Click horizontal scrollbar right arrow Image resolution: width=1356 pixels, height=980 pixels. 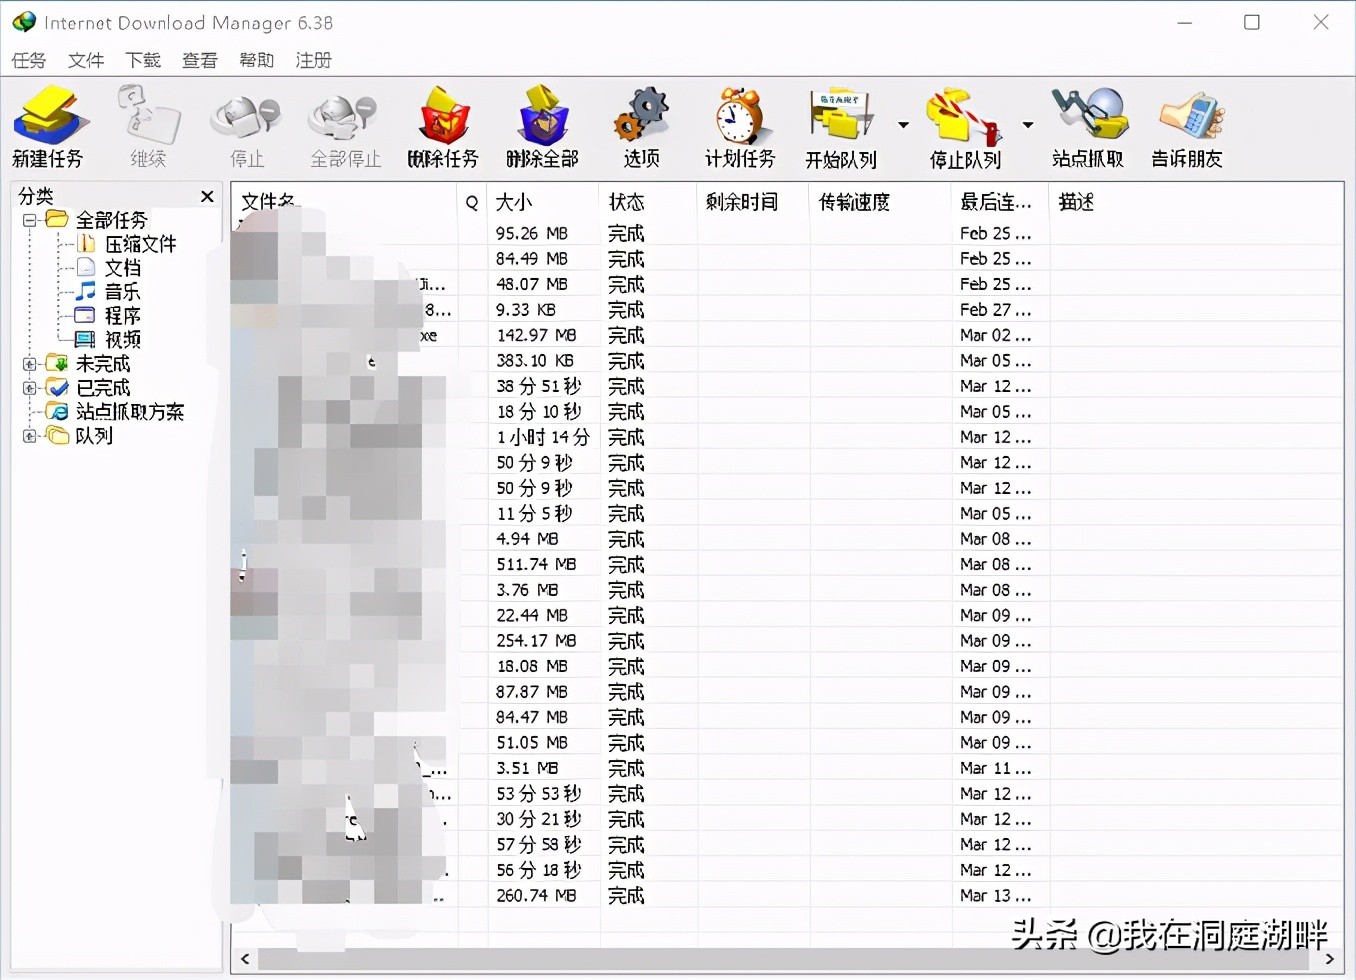tap(1329, 959)
